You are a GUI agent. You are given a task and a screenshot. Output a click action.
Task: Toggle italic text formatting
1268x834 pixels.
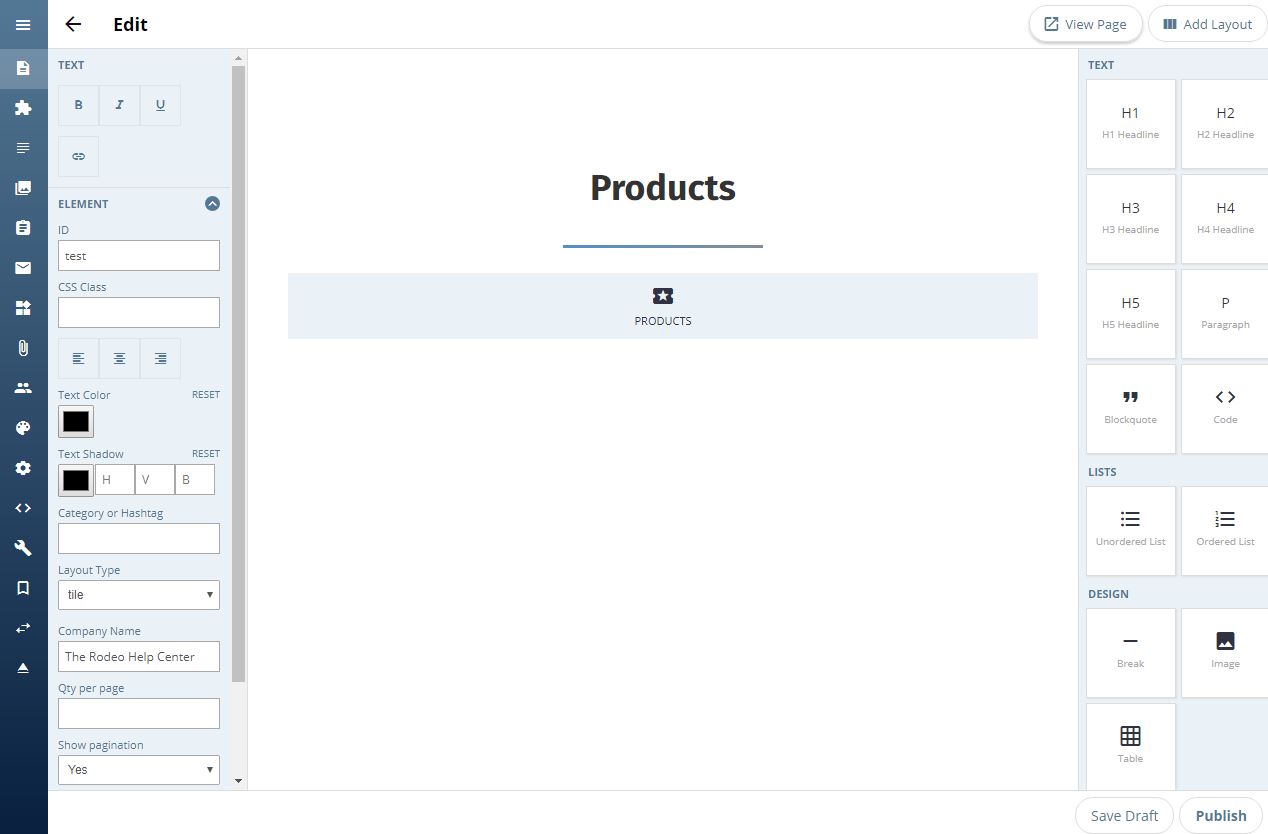point(119,105)
